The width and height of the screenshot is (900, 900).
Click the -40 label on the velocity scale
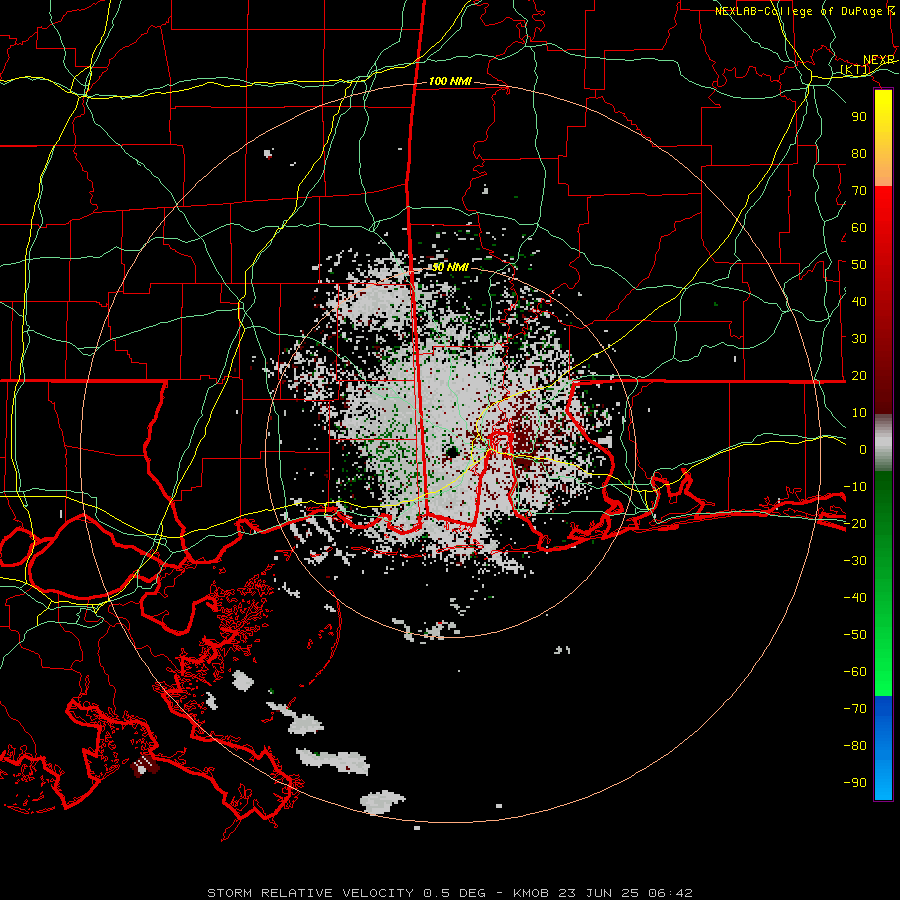(x=855, y=598)
